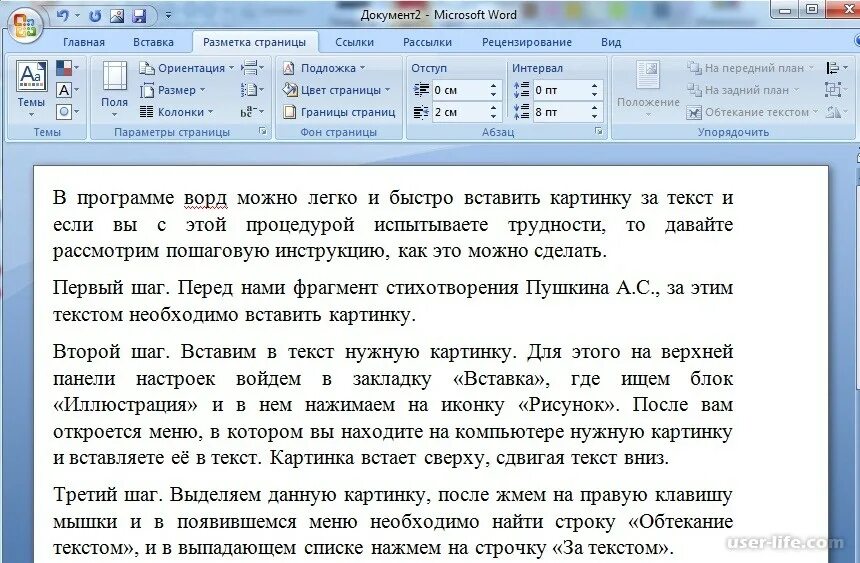The width and height of the screenshot is (860, 563).
Task: Switch to the Вставка tab
Action: pyautogui.click(x=154, y=42)
